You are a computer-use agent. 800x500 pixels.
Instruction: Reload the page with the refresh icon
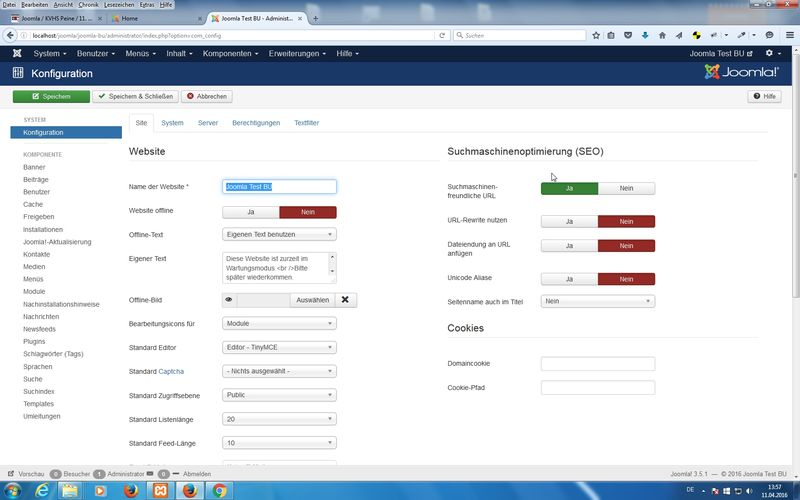(x=442, y=35)
